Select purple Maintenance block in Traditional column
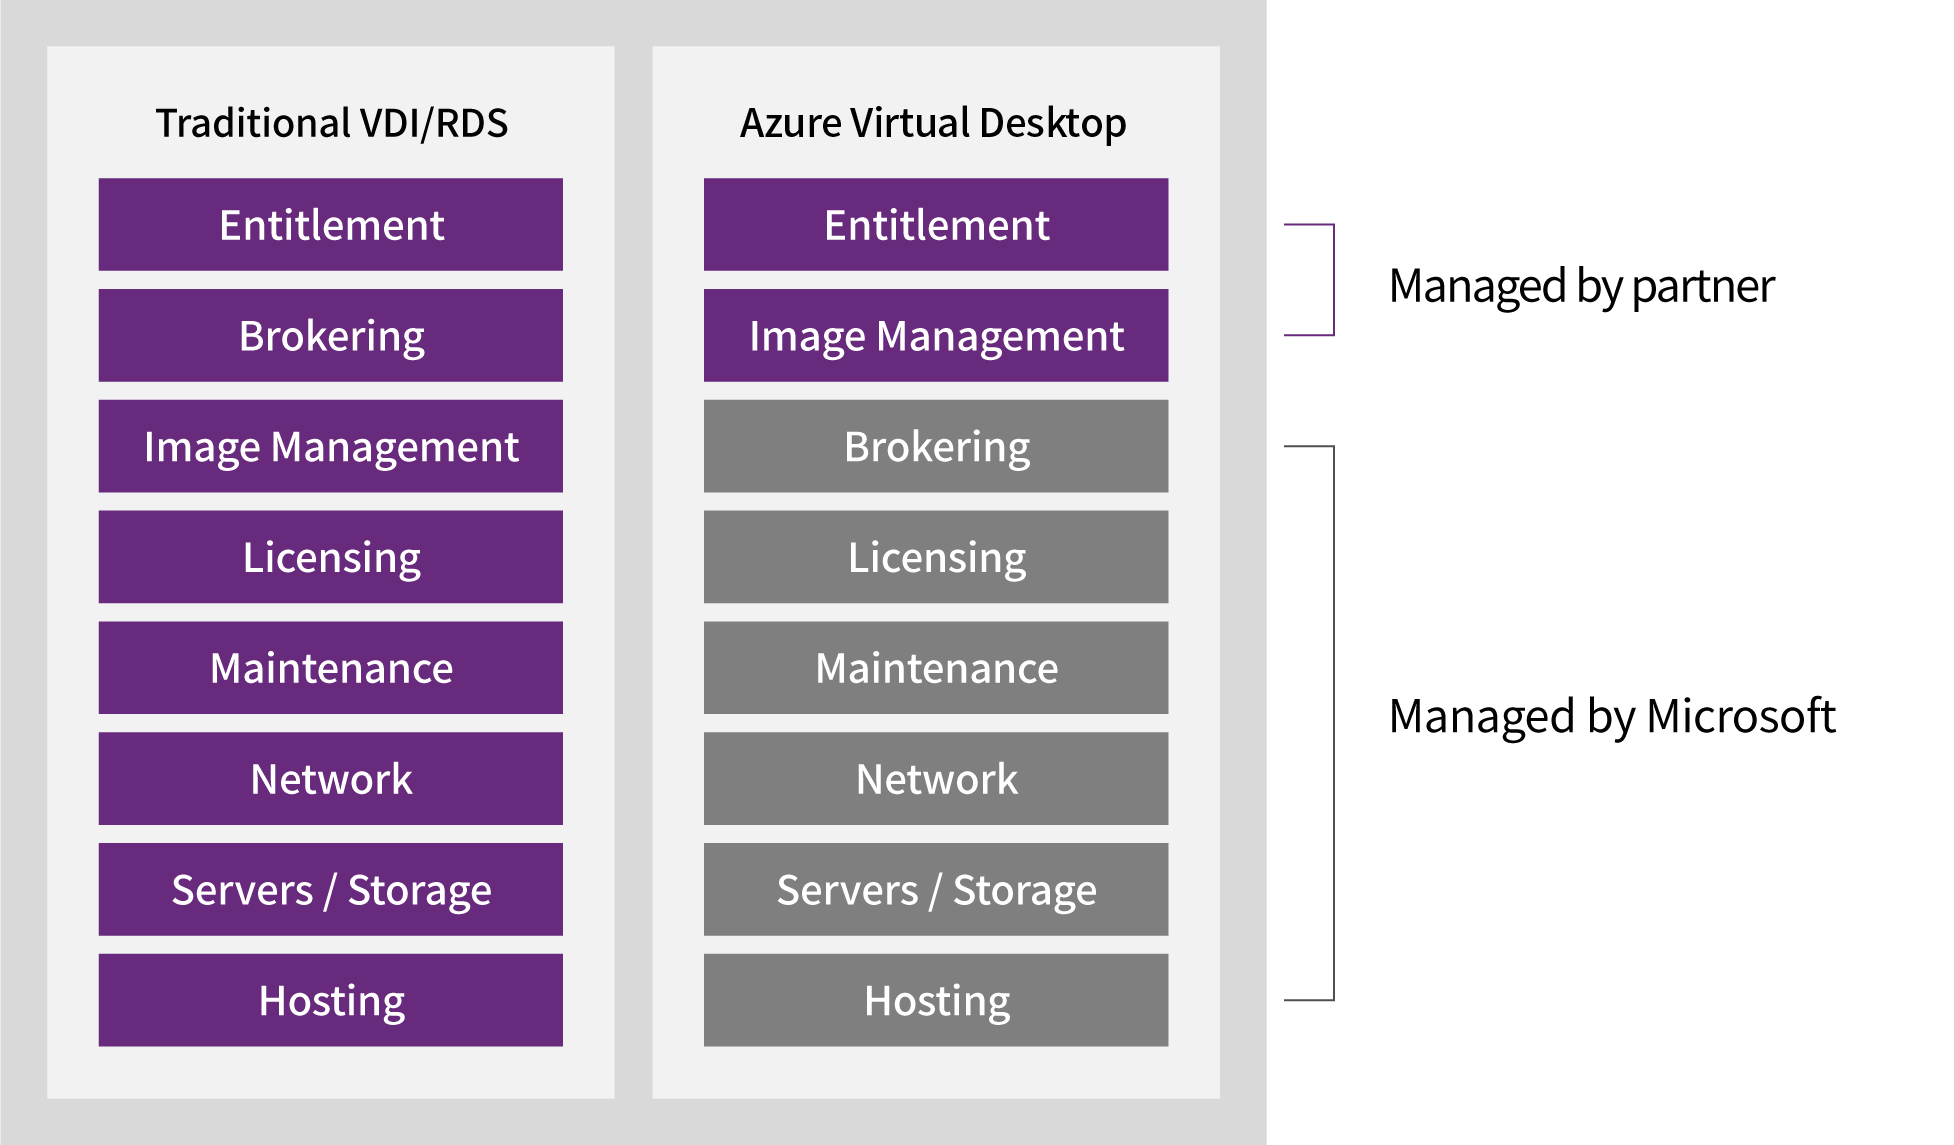This screenshot has height=1145, width=1954. coord(331,668)
